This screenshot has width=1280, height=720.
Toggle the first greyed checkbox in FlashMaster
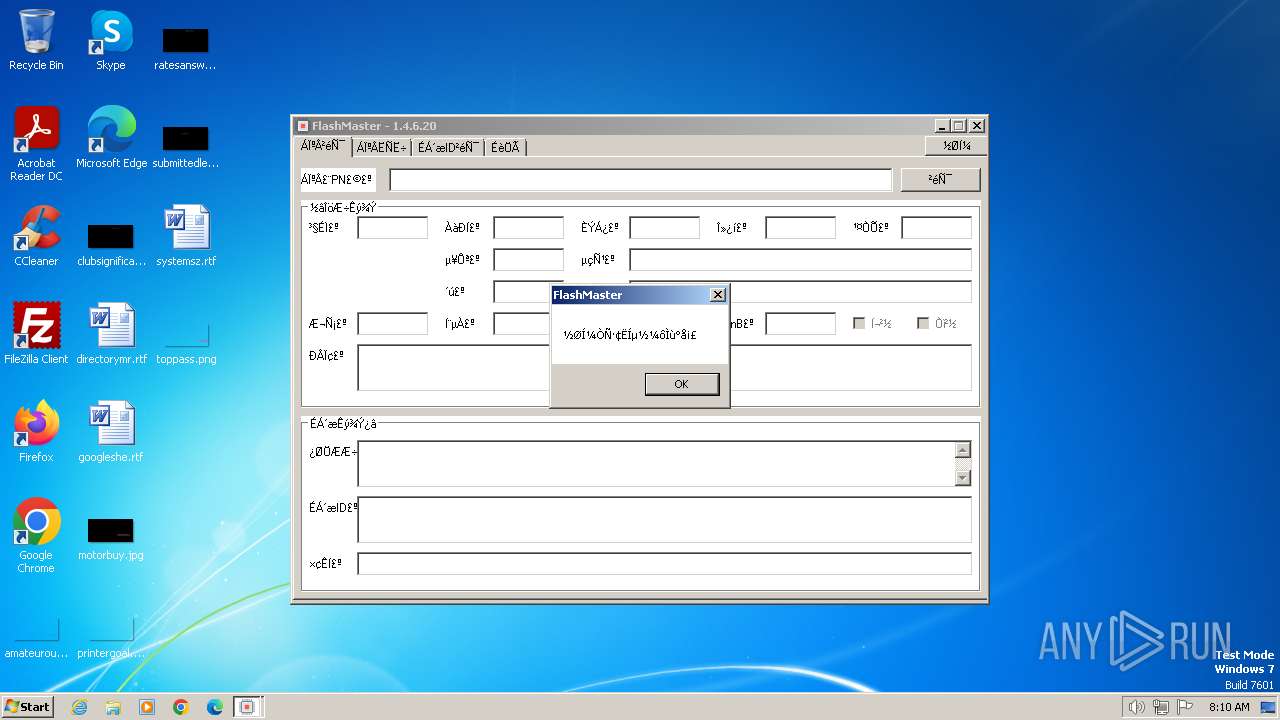[x=859, y=323]
